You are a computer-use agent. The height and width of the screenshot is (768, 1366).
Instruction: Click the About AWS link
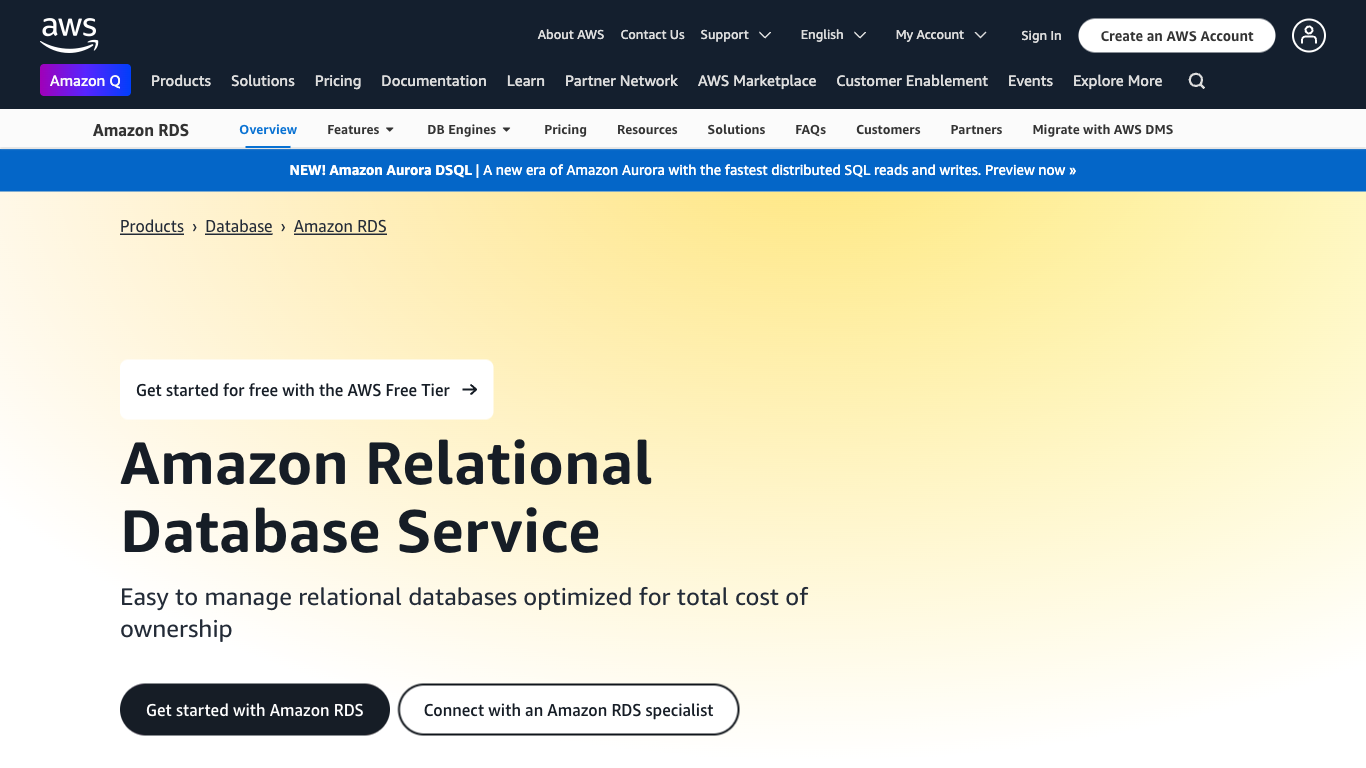(571, 35)
